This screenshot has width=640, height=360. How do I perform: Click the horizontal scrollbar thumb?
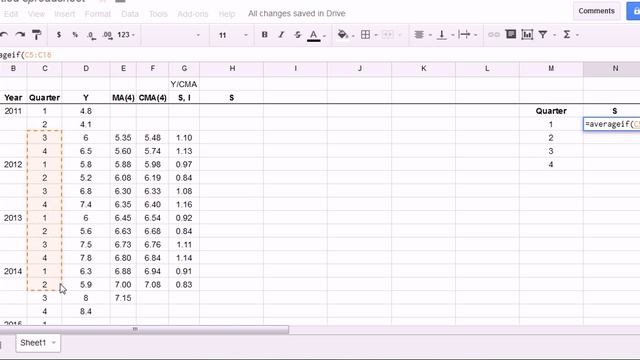pos(144,329)
